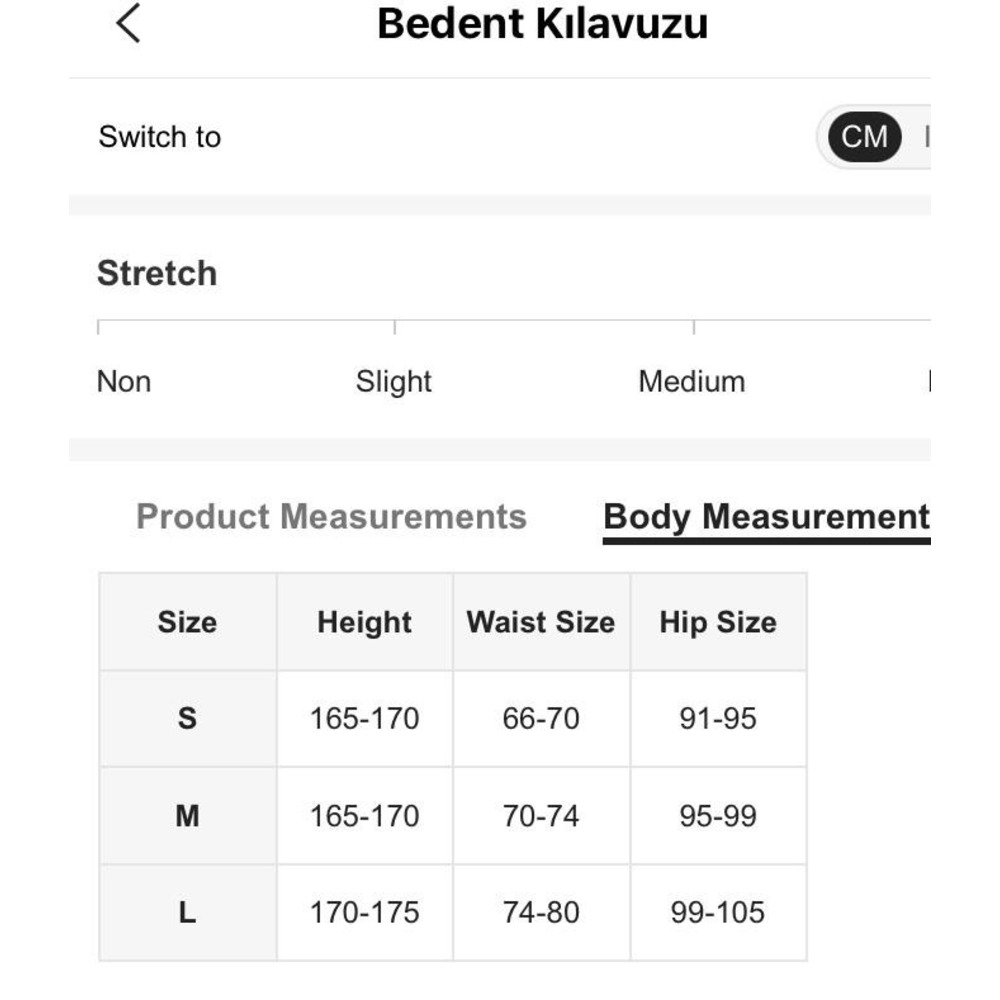Select the M size row

pos(187,816)
